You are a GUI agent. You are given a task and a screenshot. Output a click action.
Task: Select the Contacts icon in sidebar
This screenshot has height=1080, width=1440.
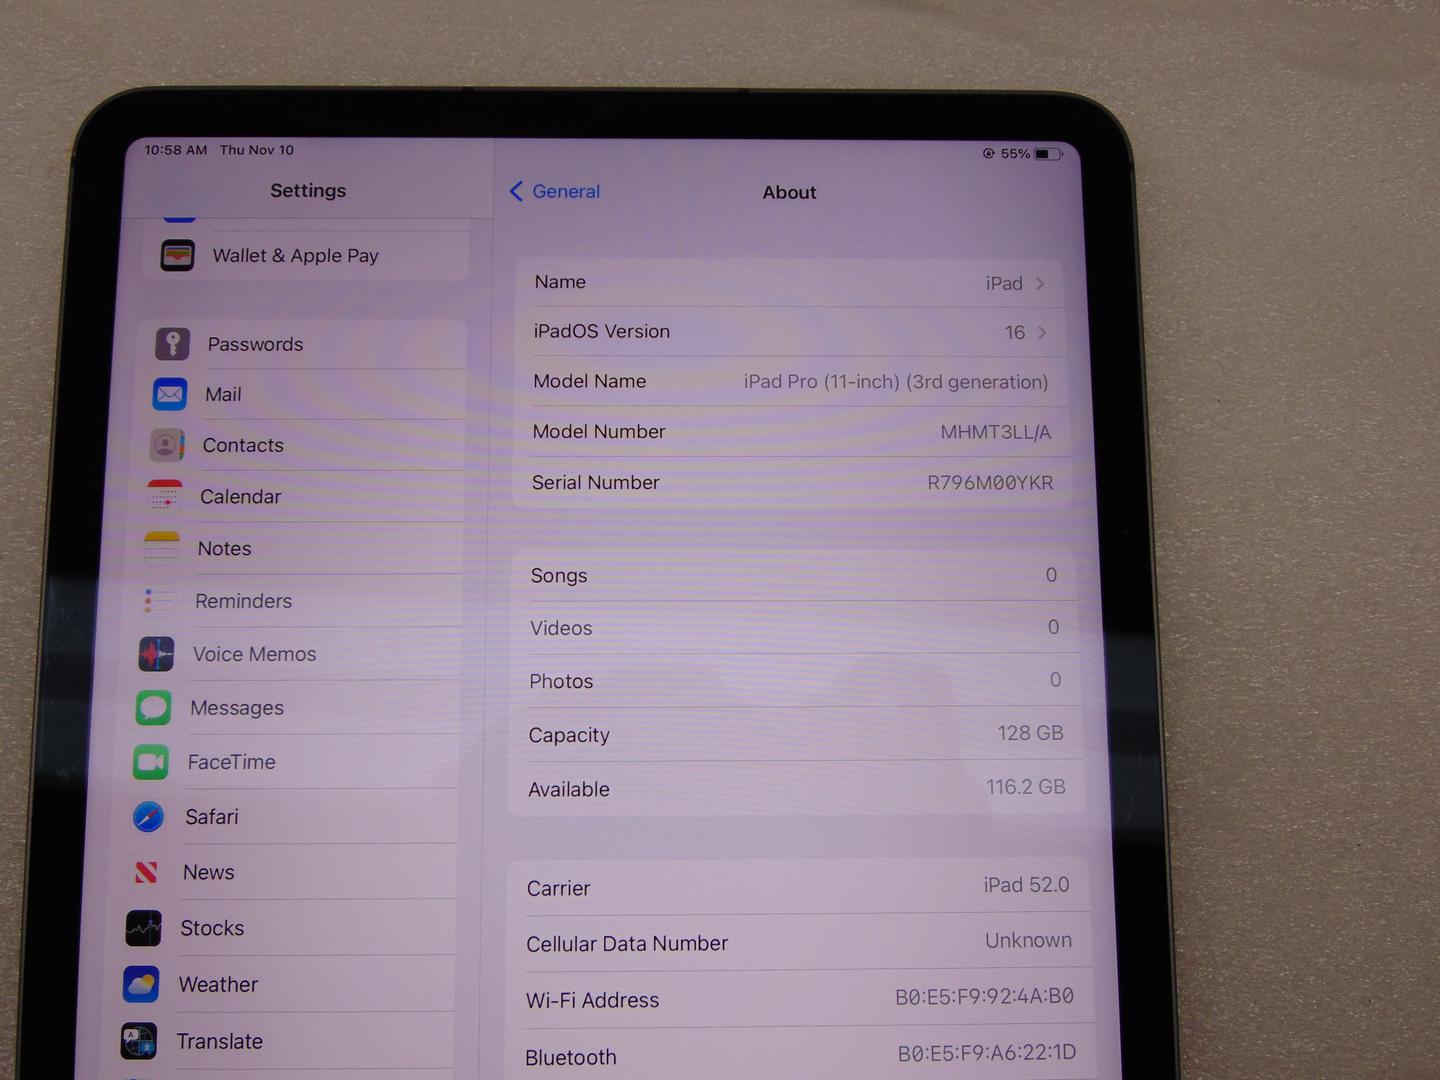[x=167, y=445]
